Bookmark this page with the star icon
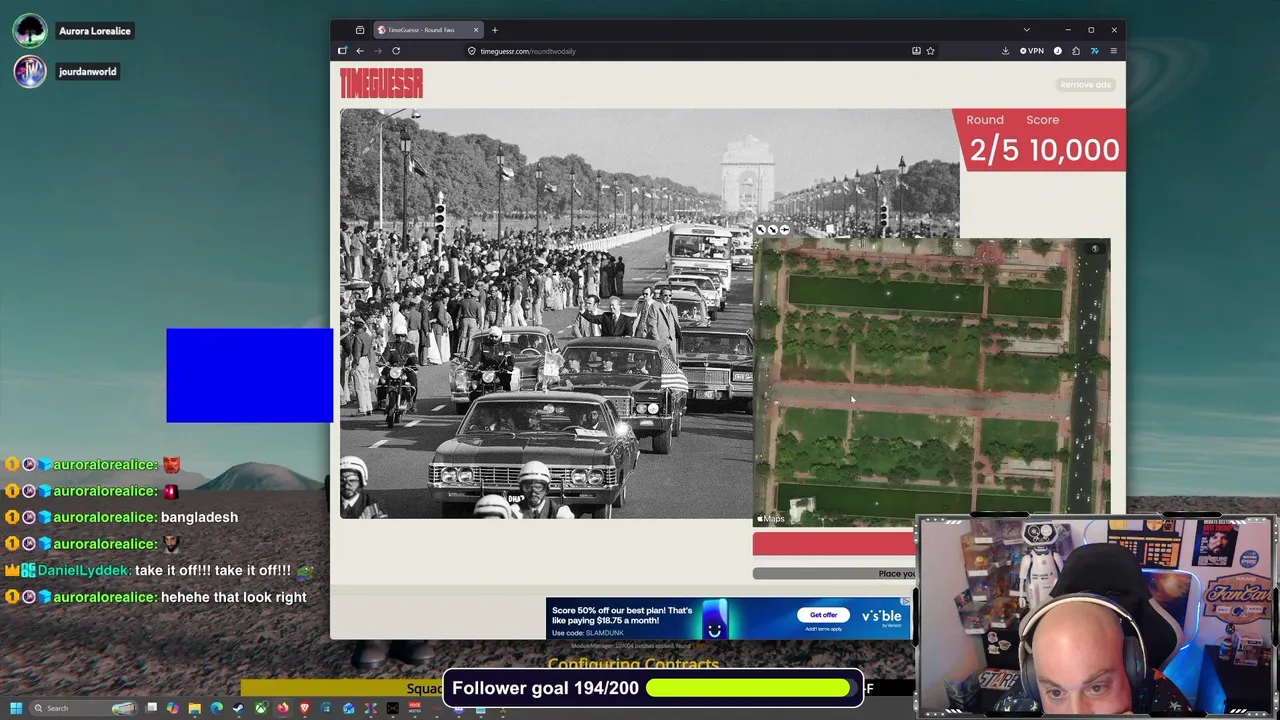This screenshot has height=720, width=1280. (930, 51)
